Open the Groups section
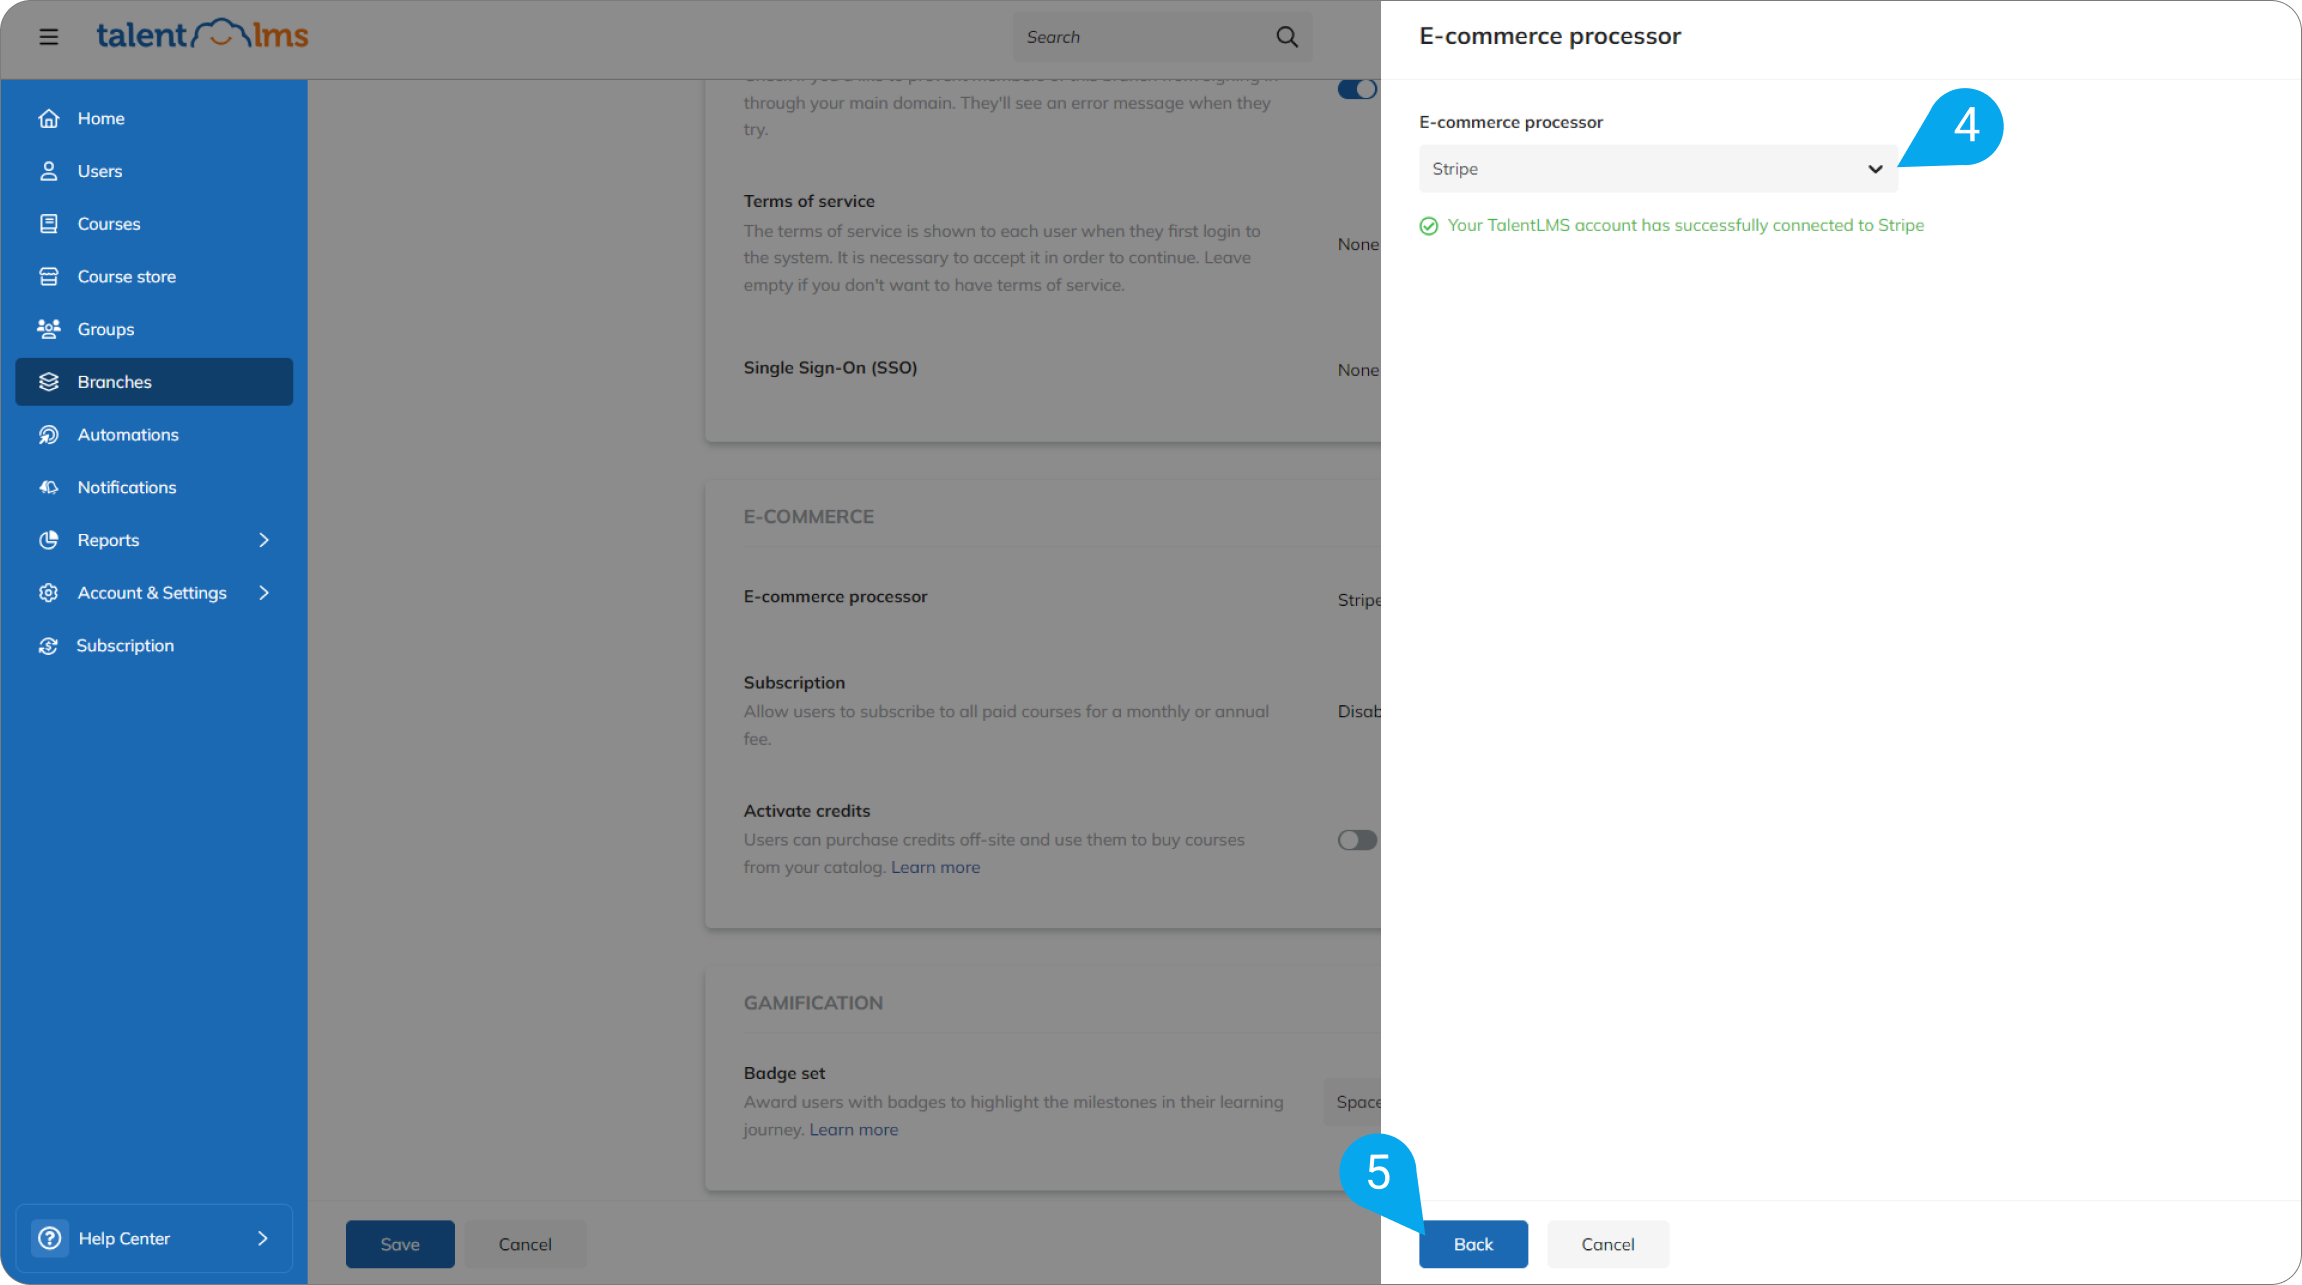Image resolution: width=2302 pixels, height=1285 pixels. tap(154, 329)
